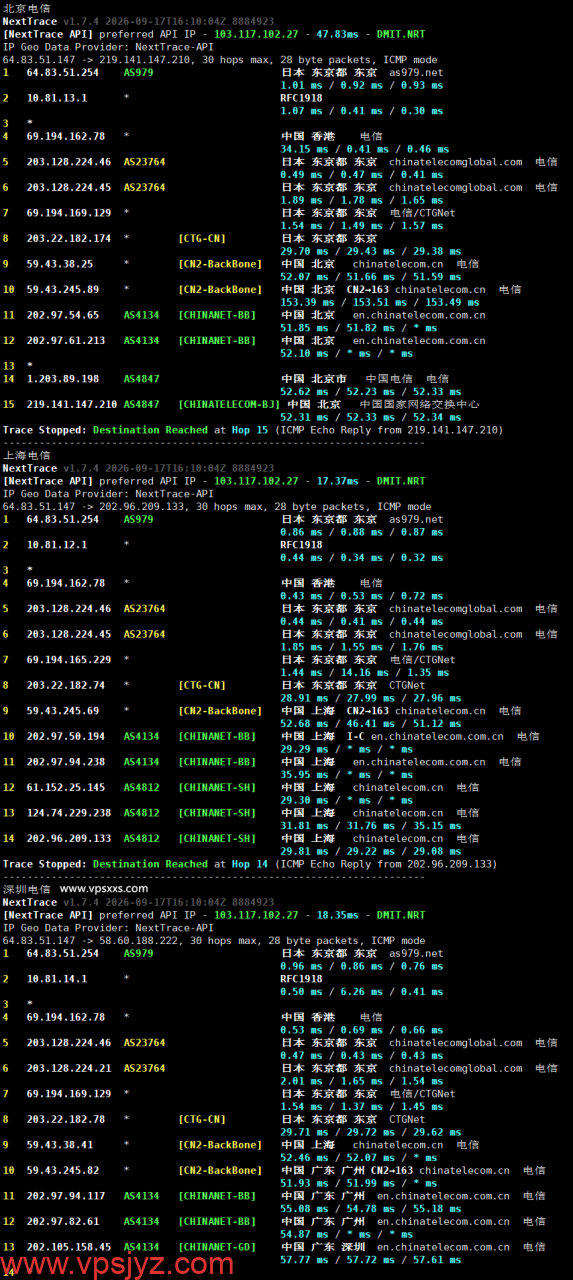573x1280 pixels.
Task: Click the '153.39 ms' latency reading
Action: pyautogui.click(x=309, y=302)
